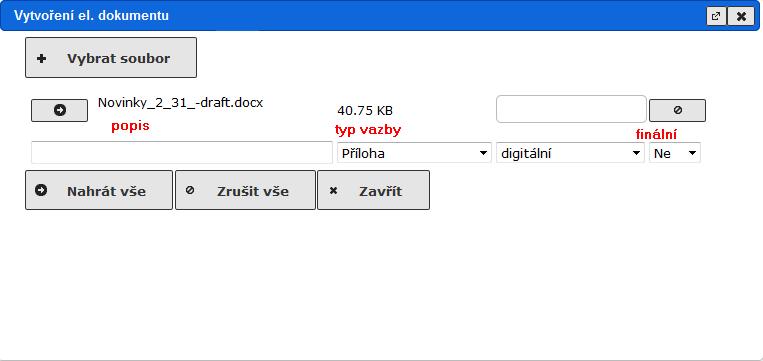Open the finální Ne dropdown
Screen dimensions: 763x361
(674, 153)
